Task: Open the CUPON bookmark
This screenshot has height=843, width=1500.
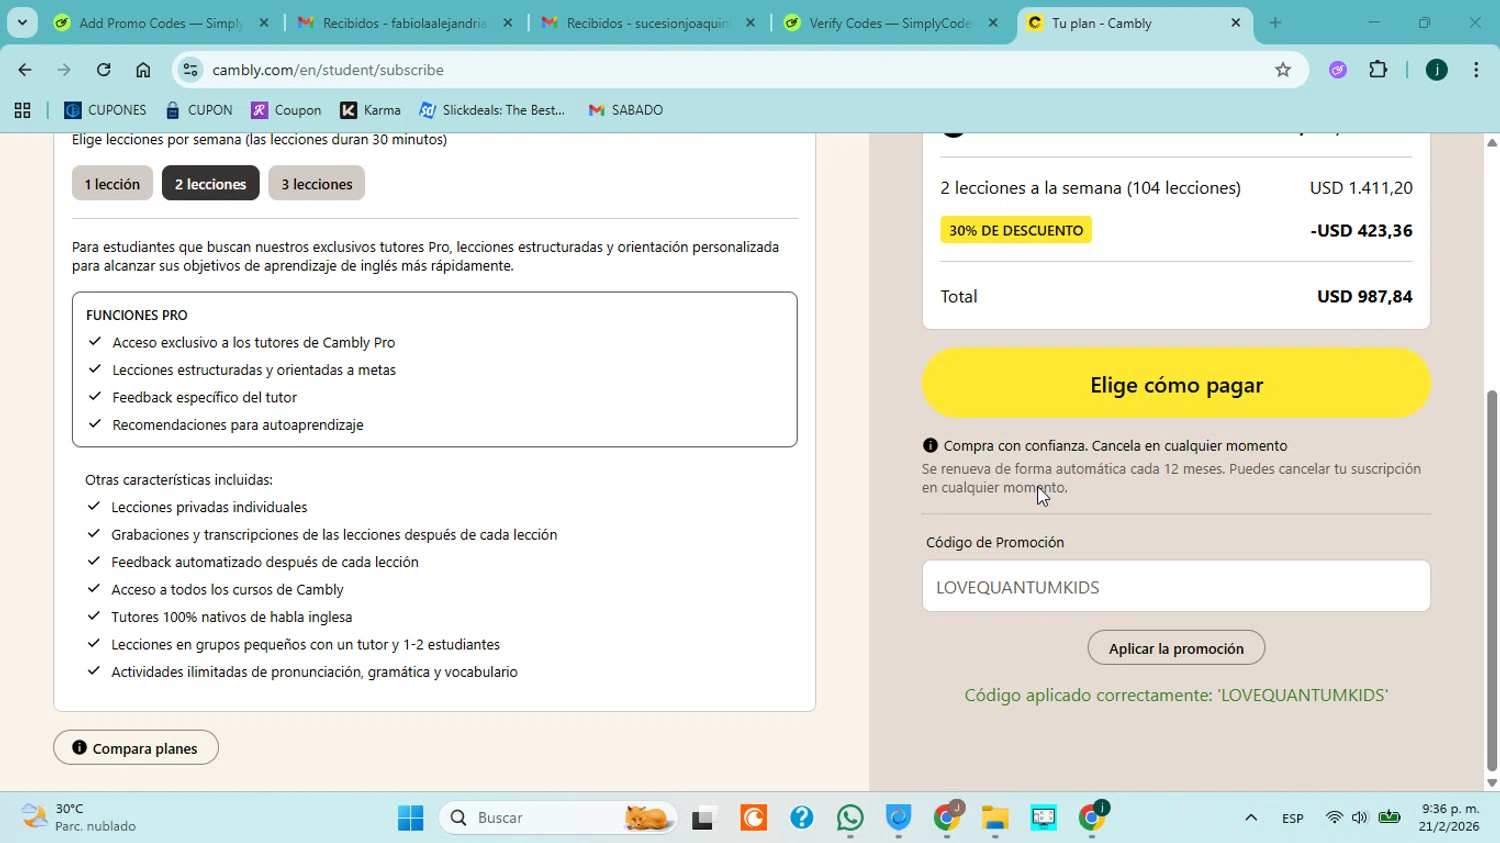Action: pos(199,110)
